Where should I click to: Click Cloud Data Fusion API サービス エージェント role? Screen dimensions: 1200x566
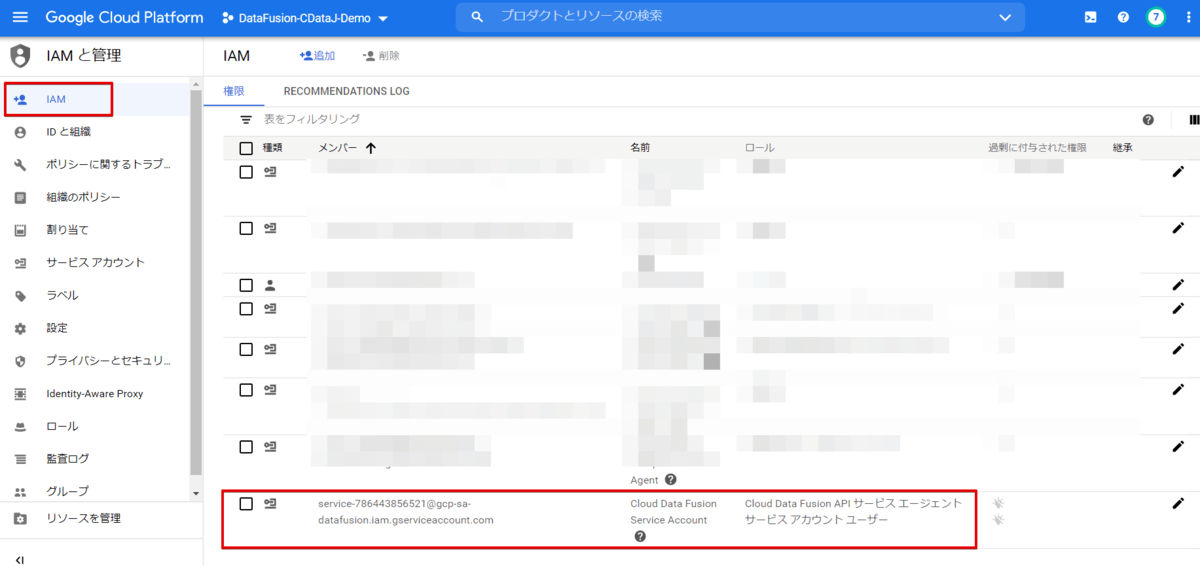click(x=853, y=503)
